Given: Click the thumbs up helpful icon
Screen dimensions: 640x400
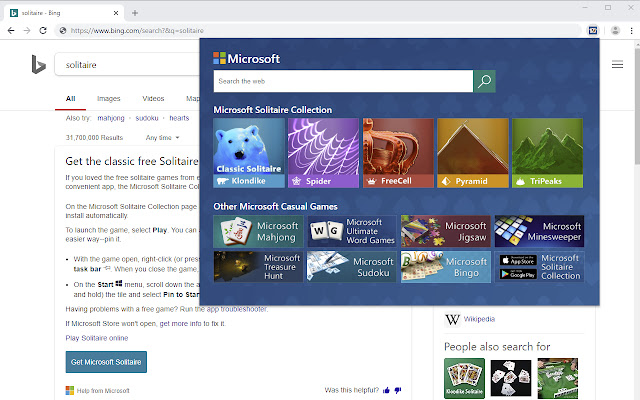Looking at the screenshot, I should 387,391.
